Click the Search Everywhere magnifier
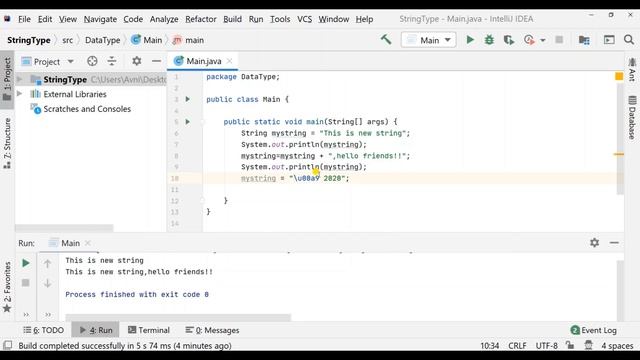The width and height of the screenshot is (640, 360). (x=629, y=40)
